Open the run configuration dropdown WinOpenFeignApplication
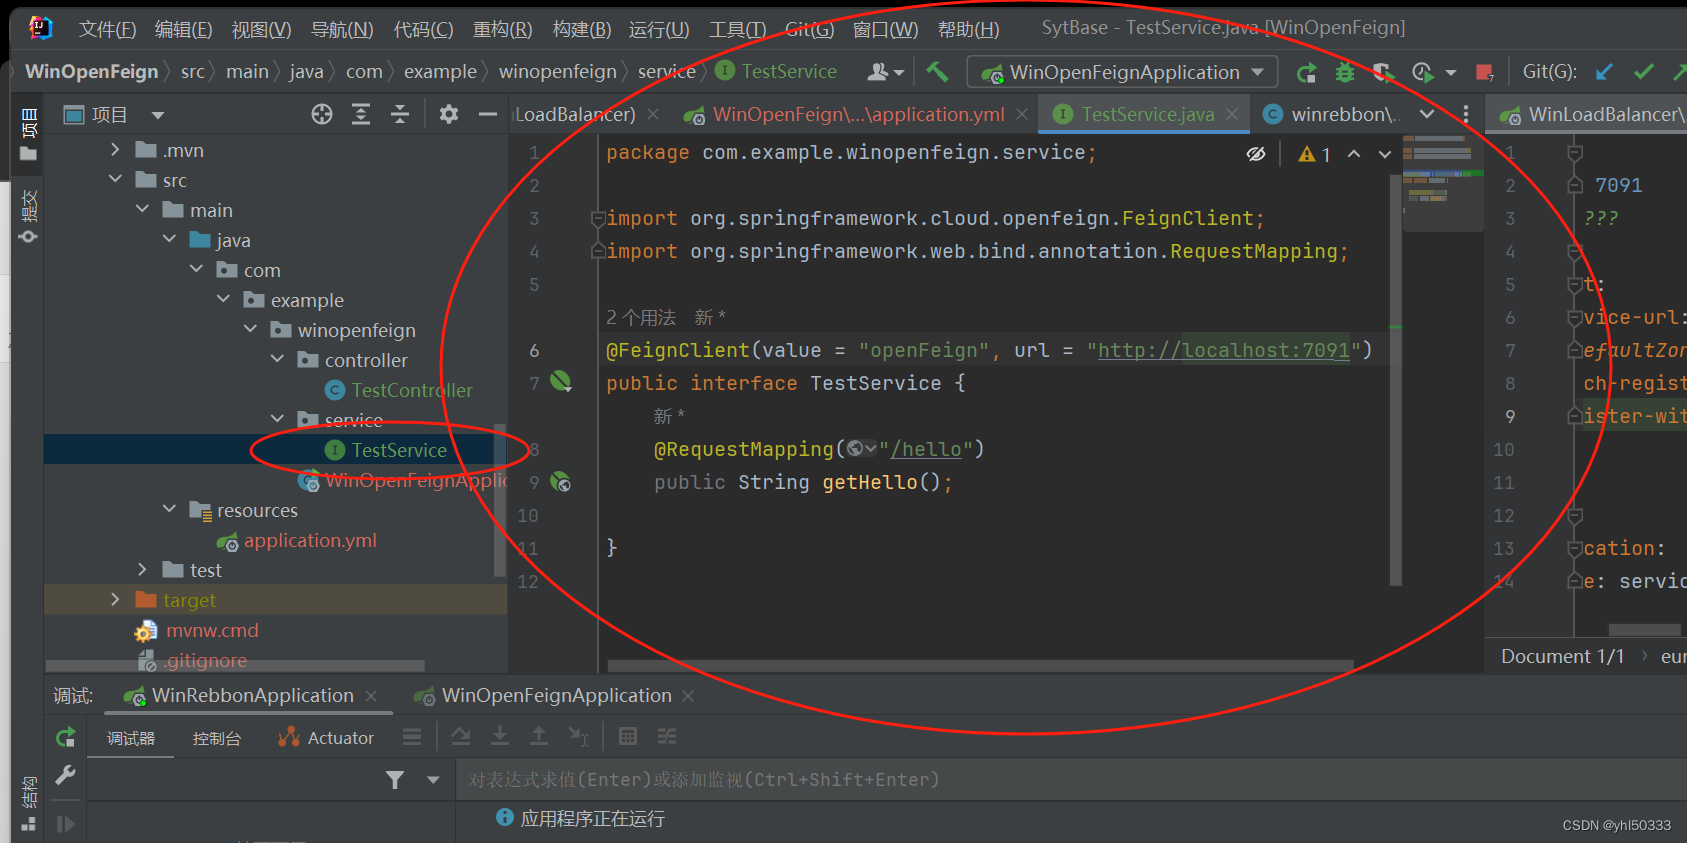The height and width of the screenshot is (843, 1687). click(x=1122, y=72)
